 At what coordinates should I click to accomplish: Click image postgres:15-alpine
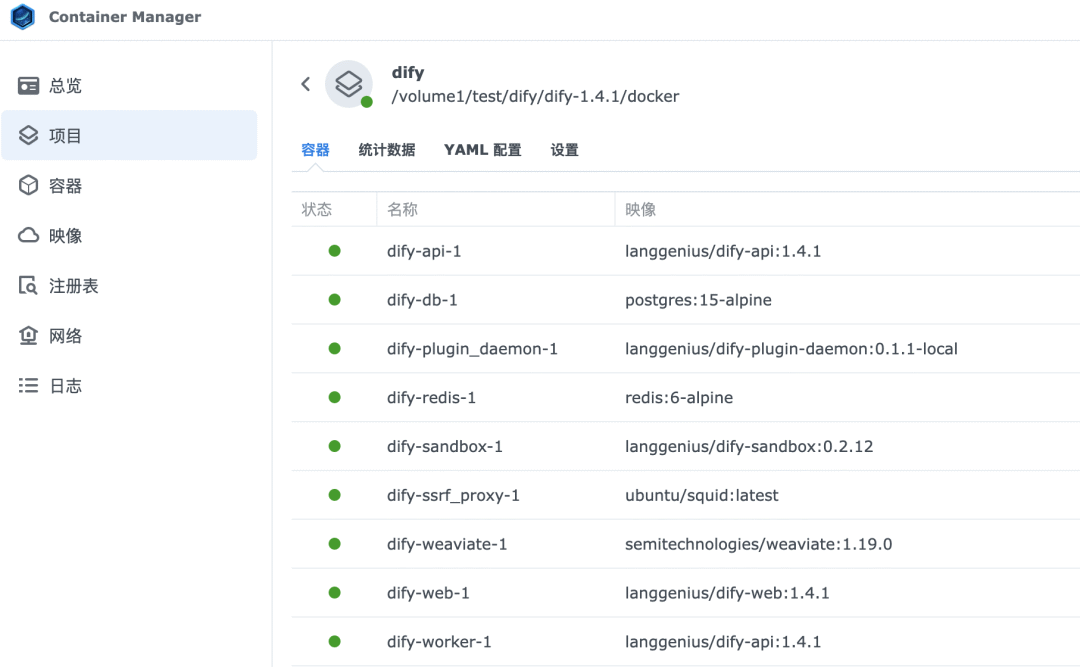[x=698, y=300]
